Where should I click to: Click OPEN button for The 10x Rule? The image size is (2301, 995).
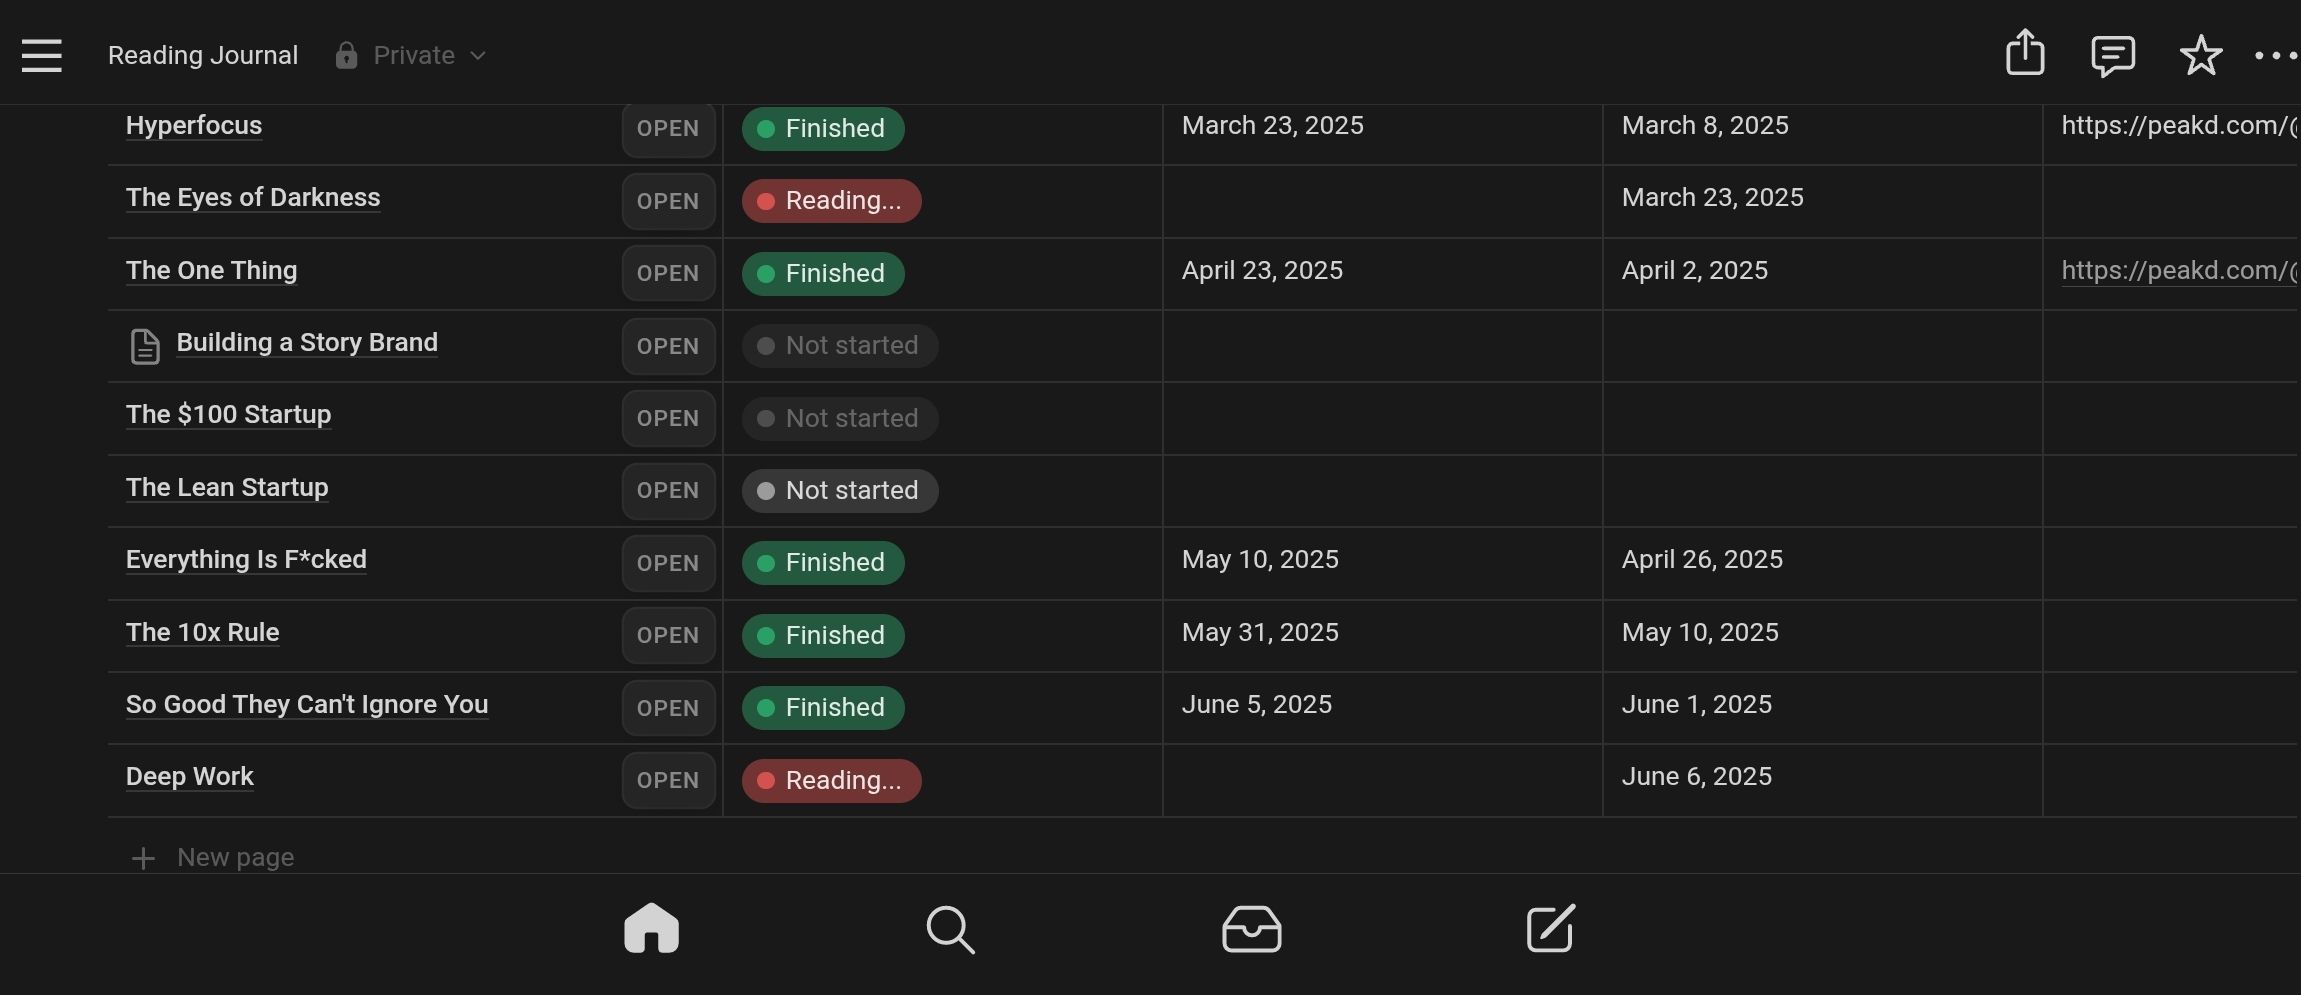(x=668, y=635)
